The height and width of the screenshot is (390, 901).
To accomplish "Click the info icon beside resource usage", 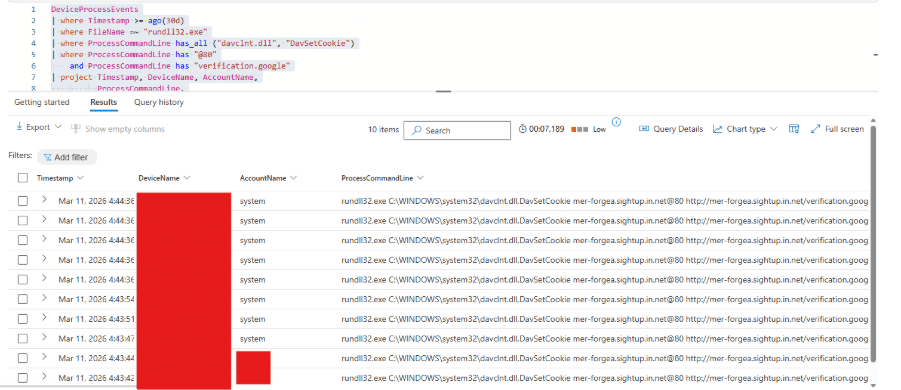I will (x=617, y=122).
